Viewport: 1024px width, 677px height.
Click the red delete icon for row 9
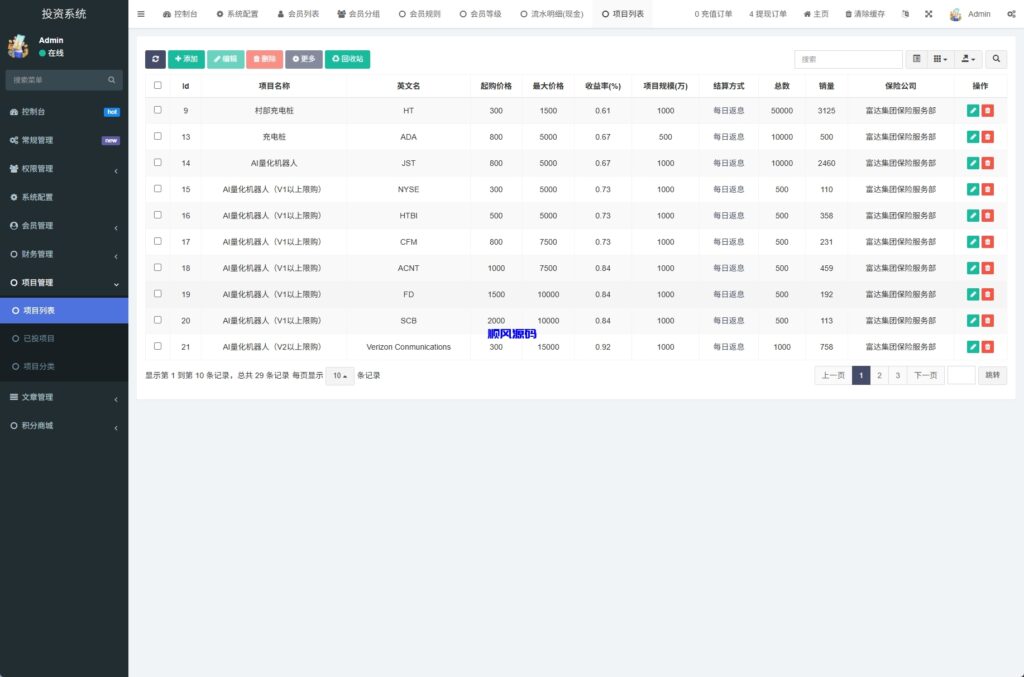point(987,111)
